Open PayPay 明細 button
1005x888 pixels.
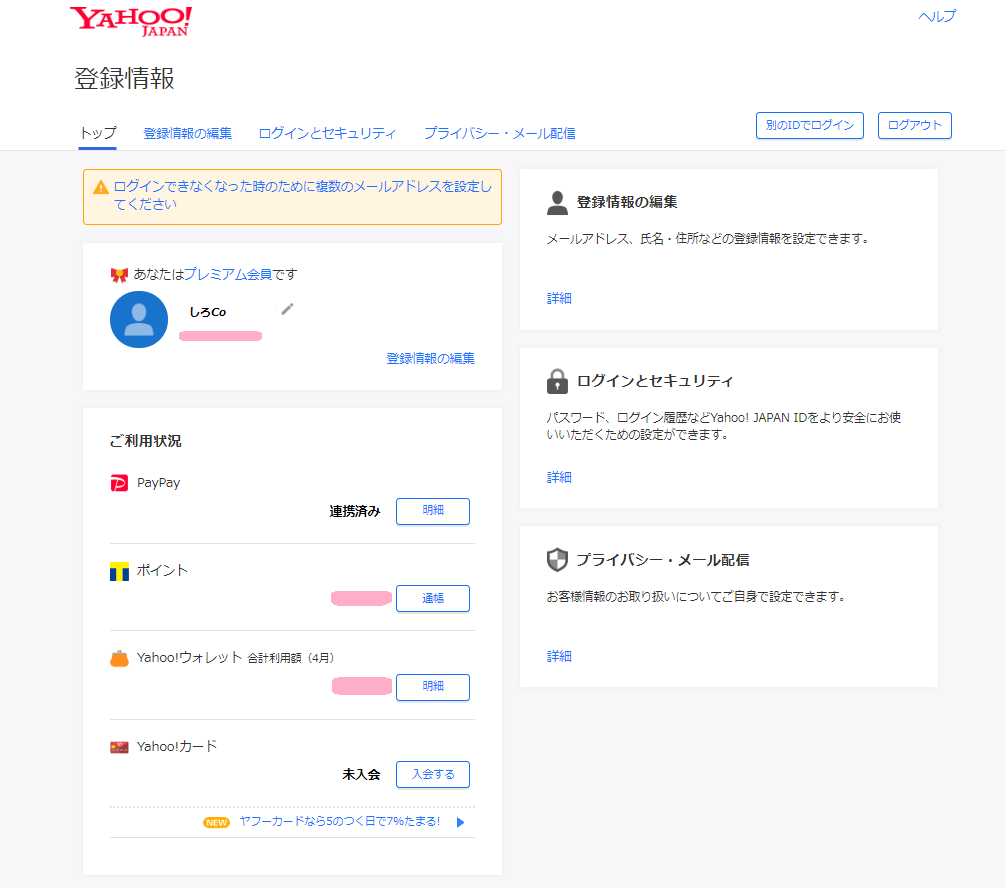432,511
